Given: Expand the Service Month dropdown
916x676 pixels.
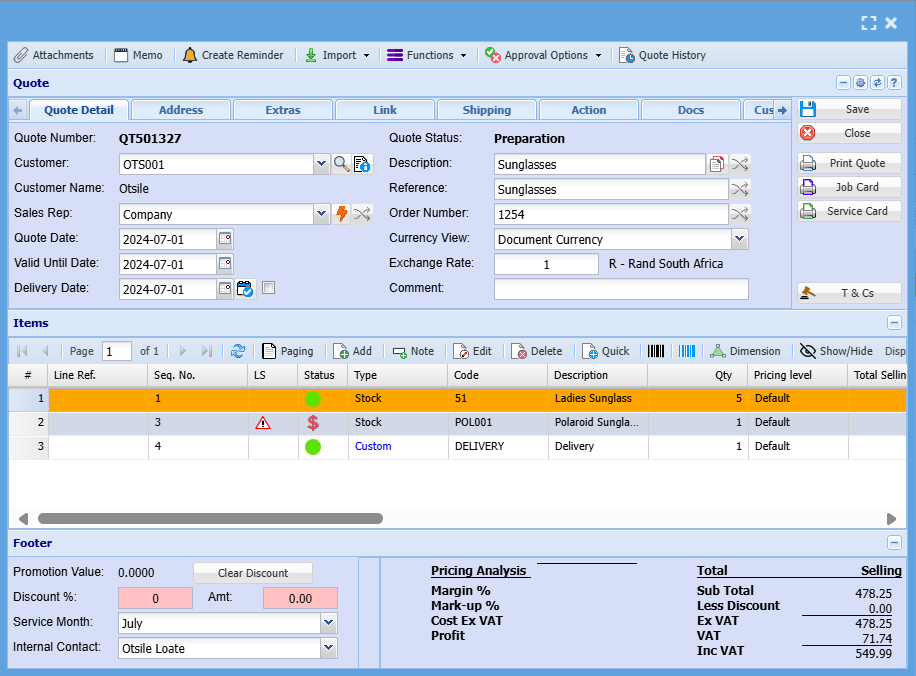Looking at the screenshot, I should 328,623.
